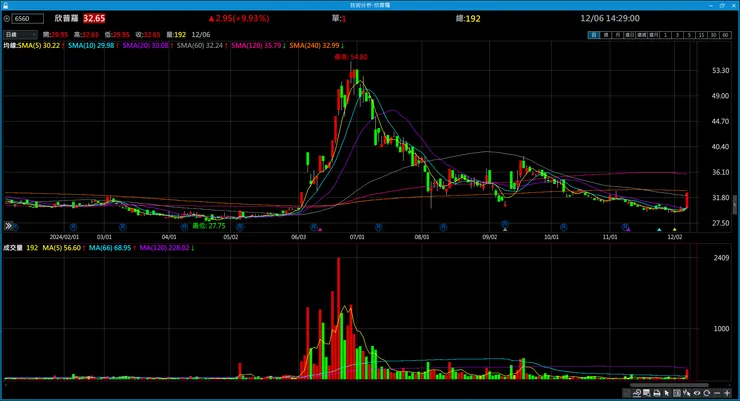The width and height of the screenshot is (740, 401).
Task: Click the Y-axis cursor tool icon
Action: [687, 393]
